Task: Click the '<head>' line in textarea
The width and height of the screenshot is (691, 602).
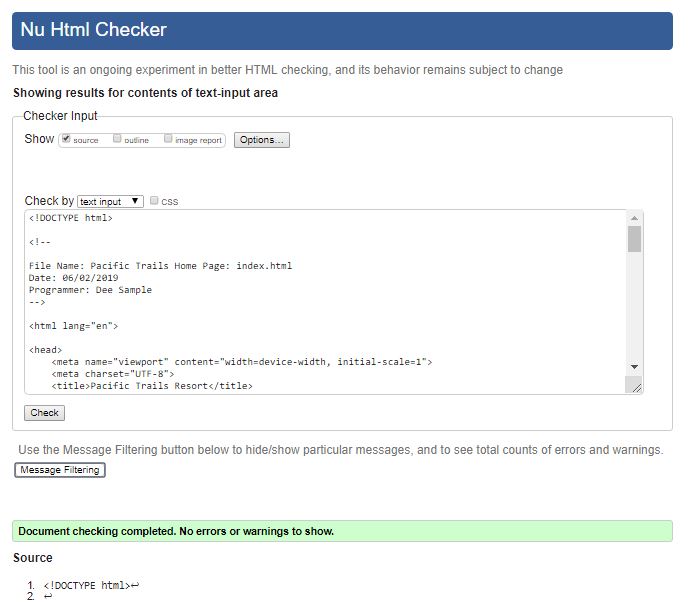Action: [x=45, y=350]
